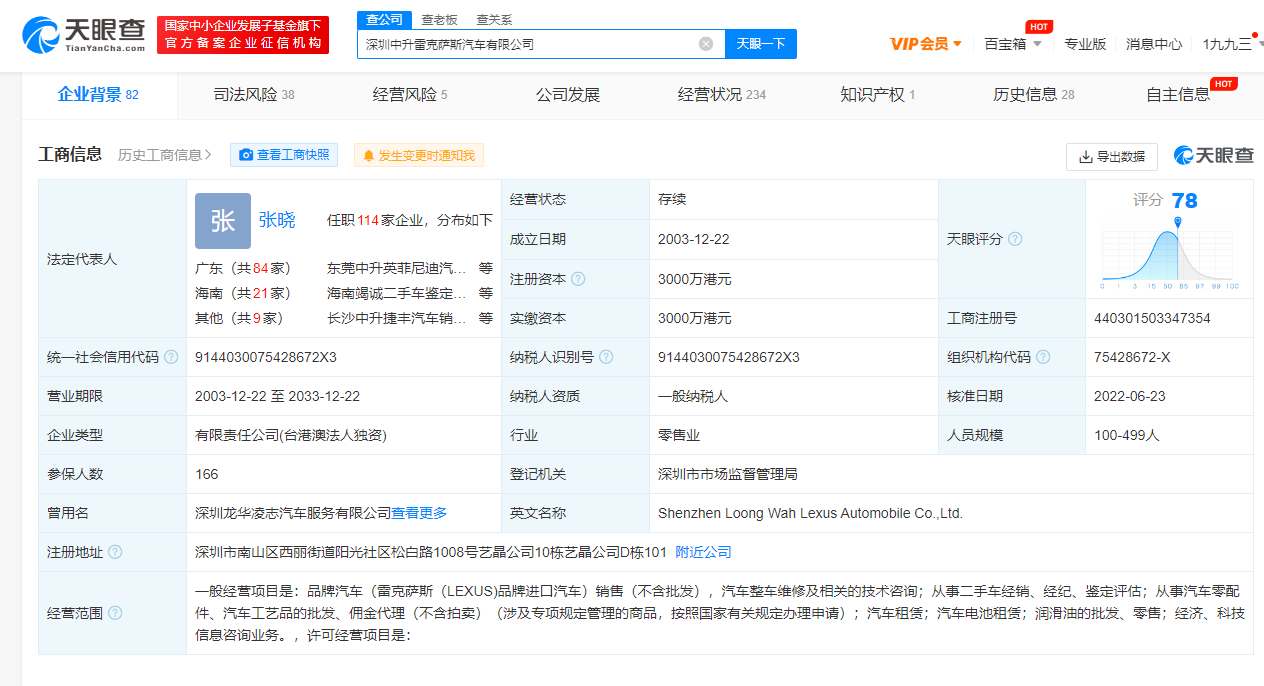
Task: Switch to the 司法风险 tab
Action: 254,95
